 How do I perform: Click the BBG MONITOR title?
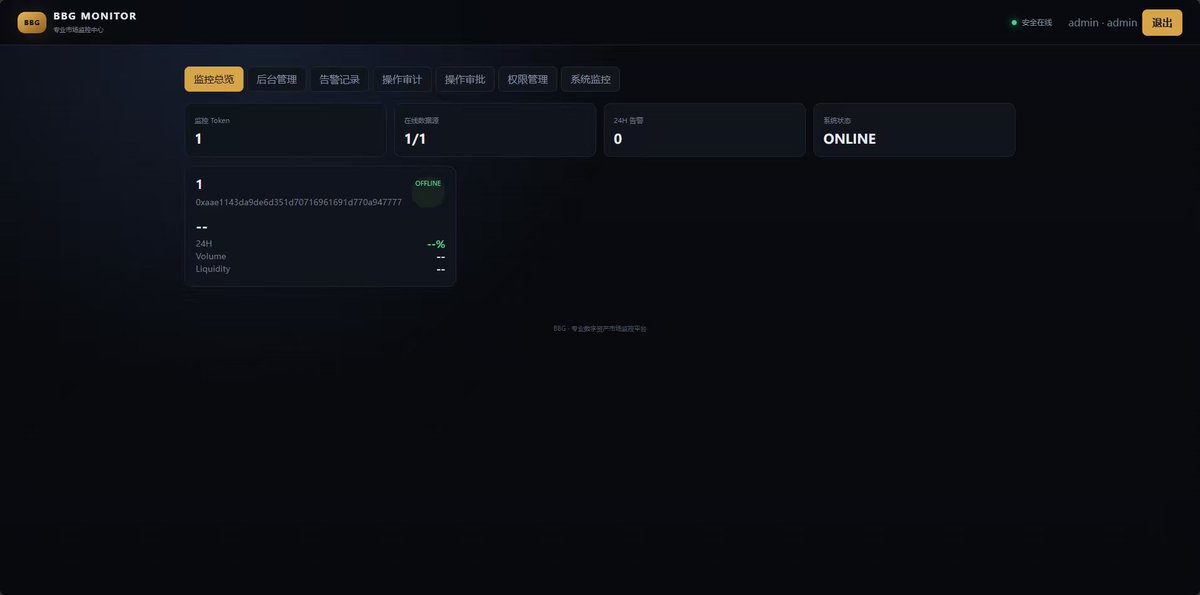[x=95, y=16]
